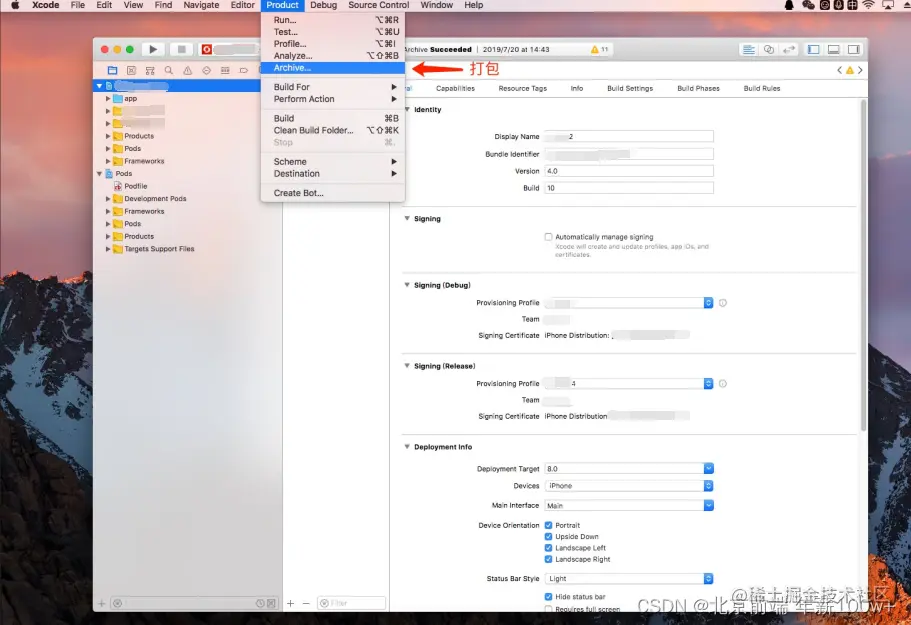
Task: Select Archive... in Product menu
Action: point(333,68)
